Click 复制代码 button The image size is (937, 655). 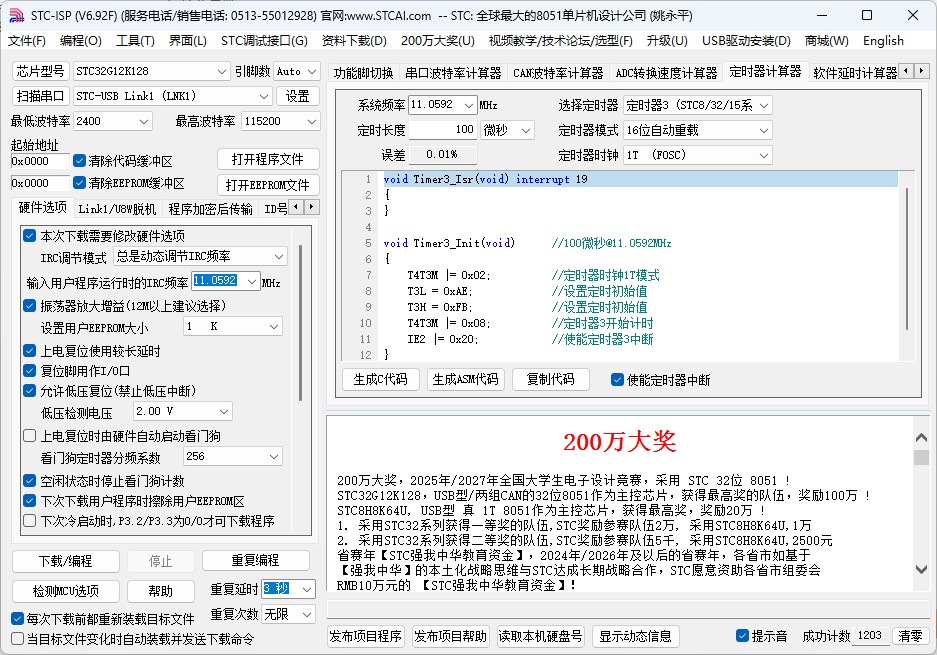pyautogui.click(x=550, y=379)
